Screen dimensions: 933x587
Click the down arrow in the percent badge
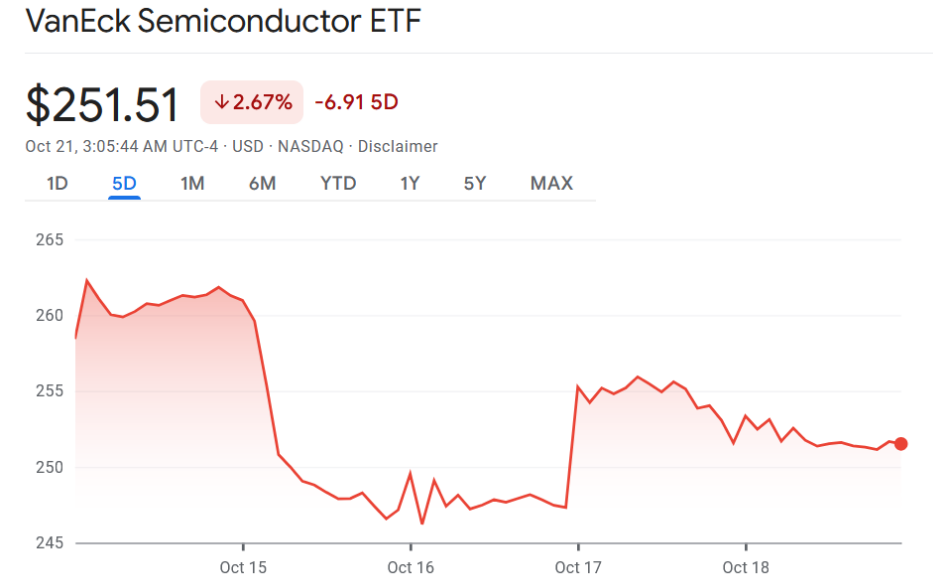(x=222, y=102)
